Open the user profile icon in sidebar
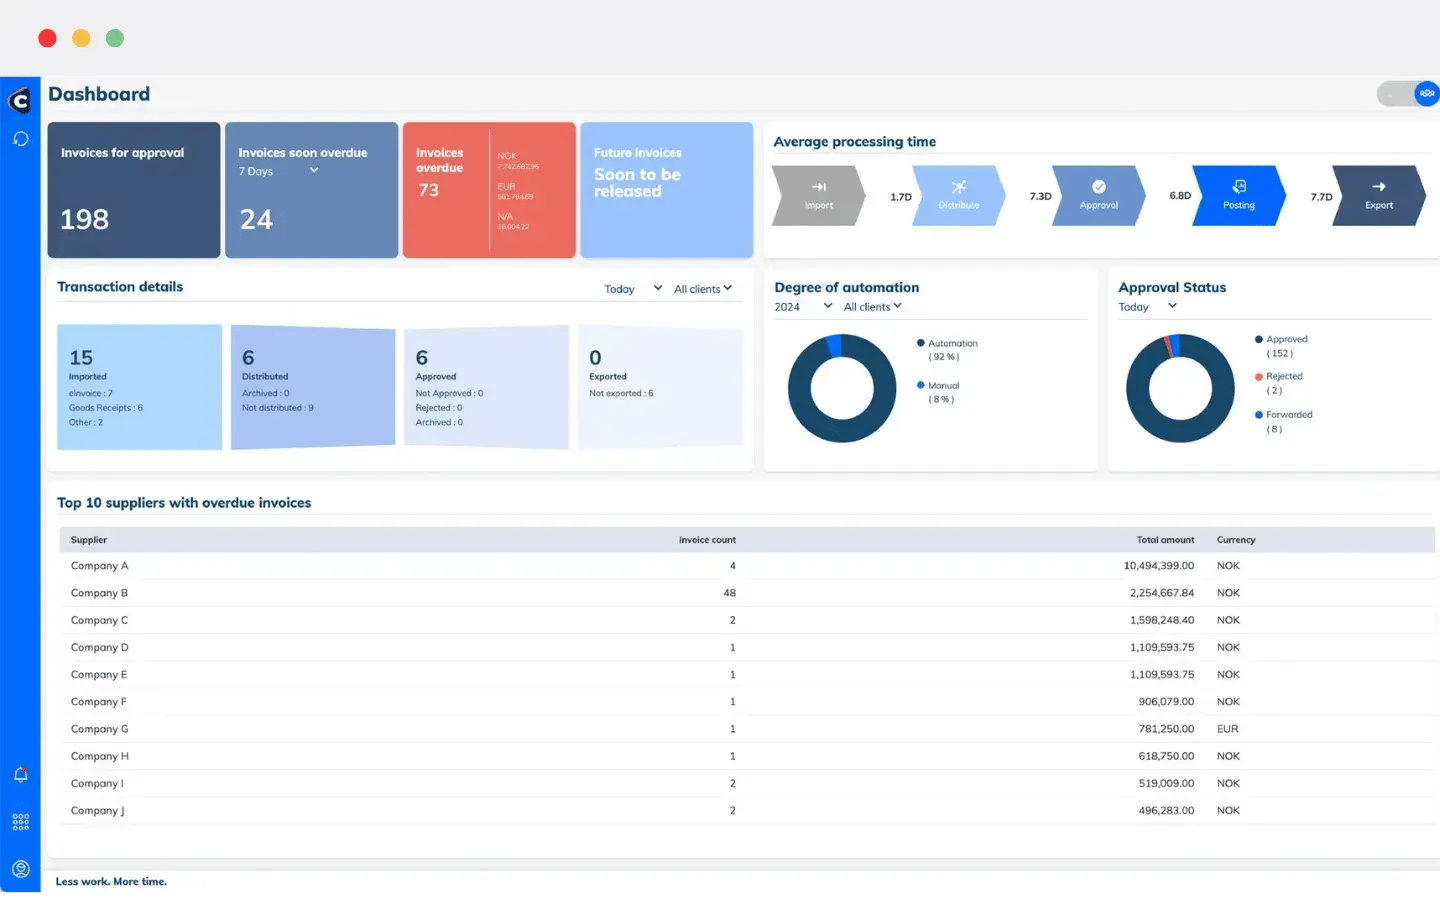 pos(20,869)
